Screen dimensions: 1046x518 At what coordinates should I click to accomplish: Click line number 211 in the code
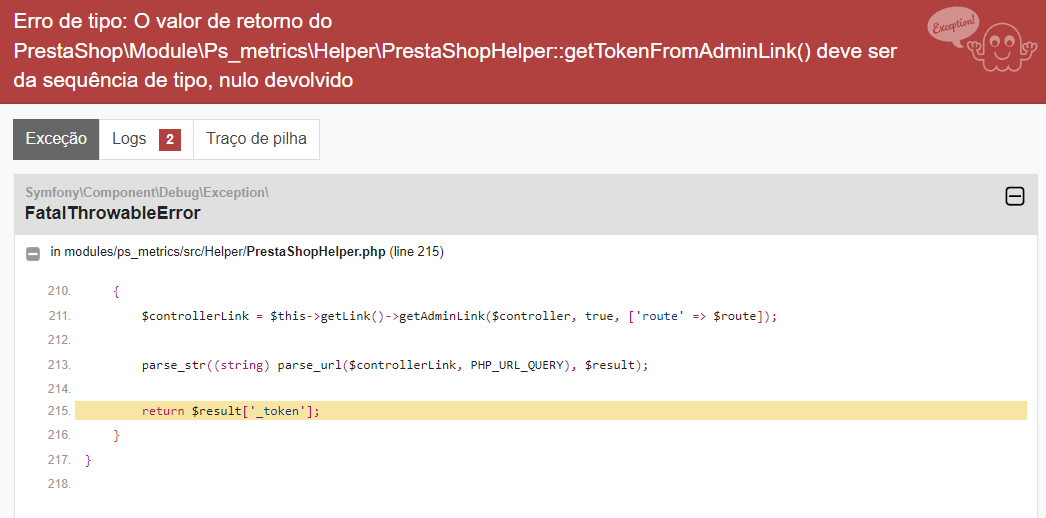[x=59, y=316]
